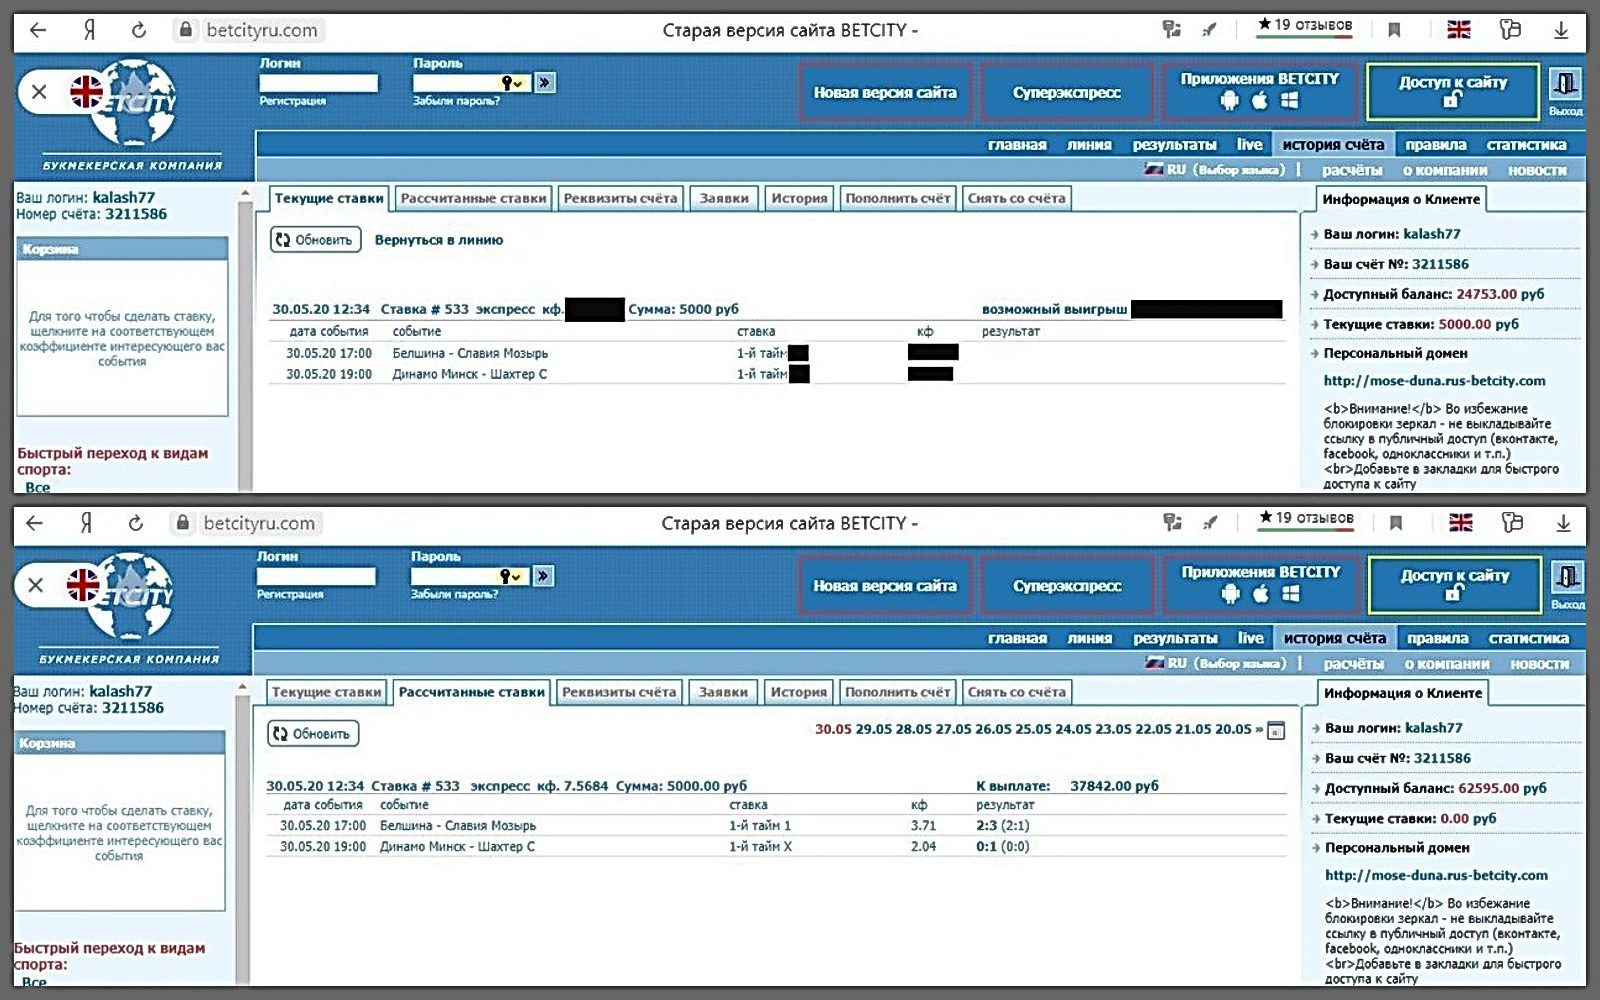This screenshot has height=1000, width=1600.
Task: Click the Выход door icon in bottom page
Action: [x=1567, y=577]
